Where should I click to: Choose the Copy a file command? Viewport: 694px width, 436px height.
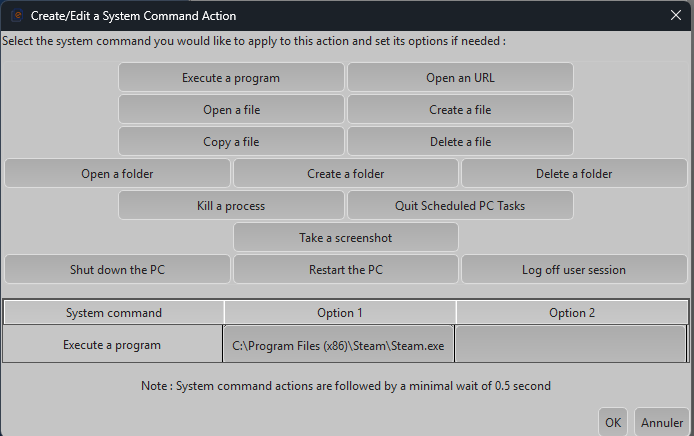pos(231,142)
